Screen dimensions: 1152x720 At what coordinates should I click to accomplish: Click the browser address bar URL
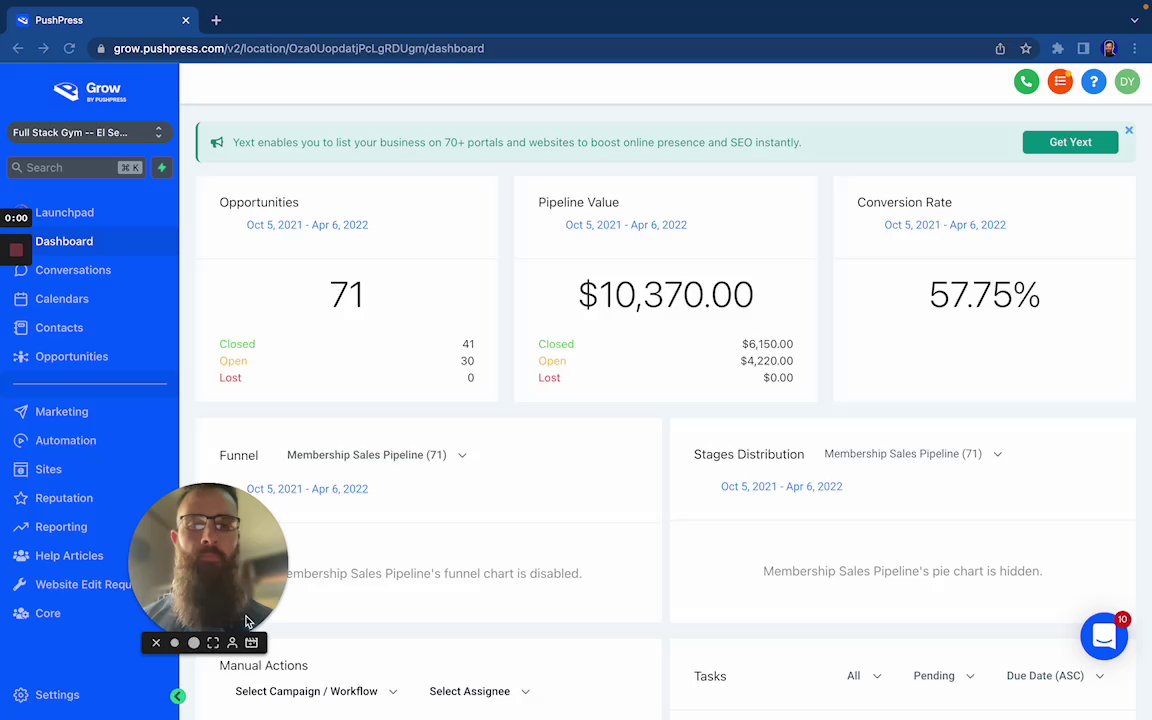[298, 48]
